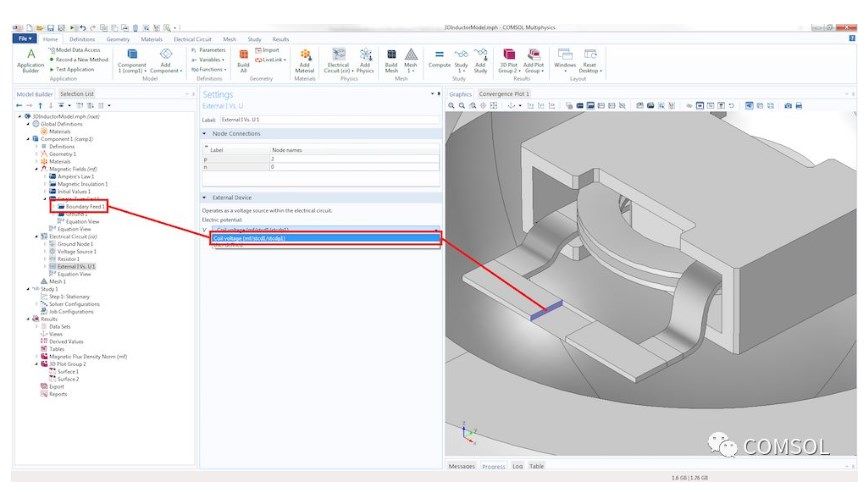Switch to the Convergence Plot 1 tab
The height and width of the screenshot is (494, 868).
(x=504, y=94)
